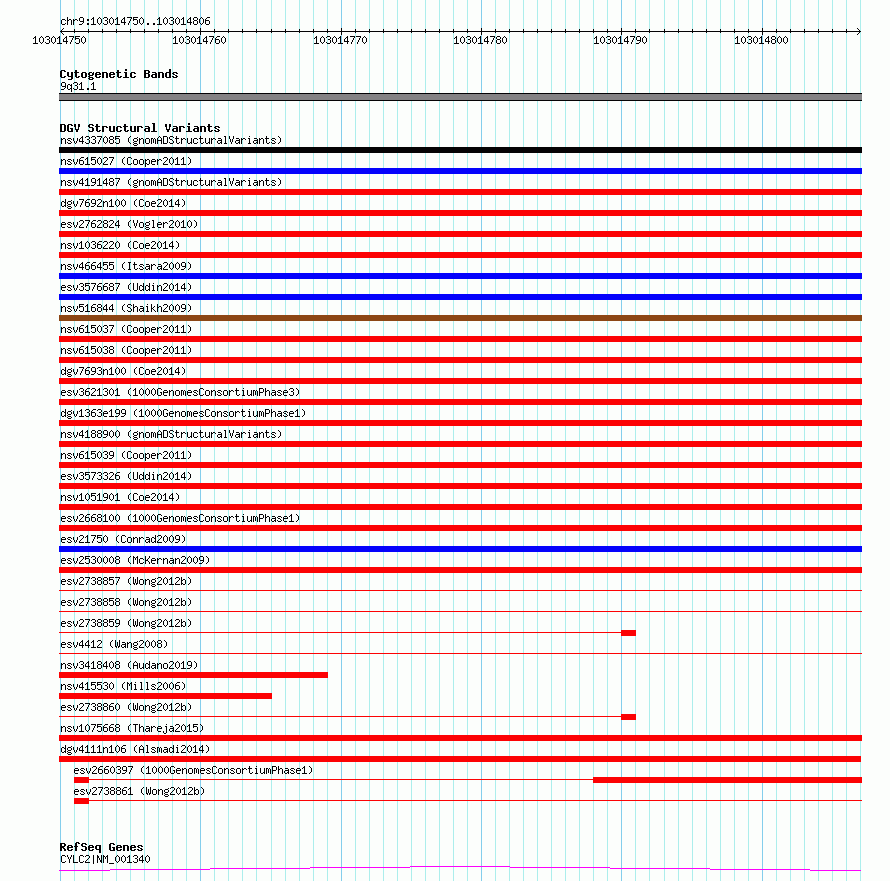Select the esv2738857 (Wong2012b) label
This screenshot has width=890, height=881.
(x=126, y=581)
